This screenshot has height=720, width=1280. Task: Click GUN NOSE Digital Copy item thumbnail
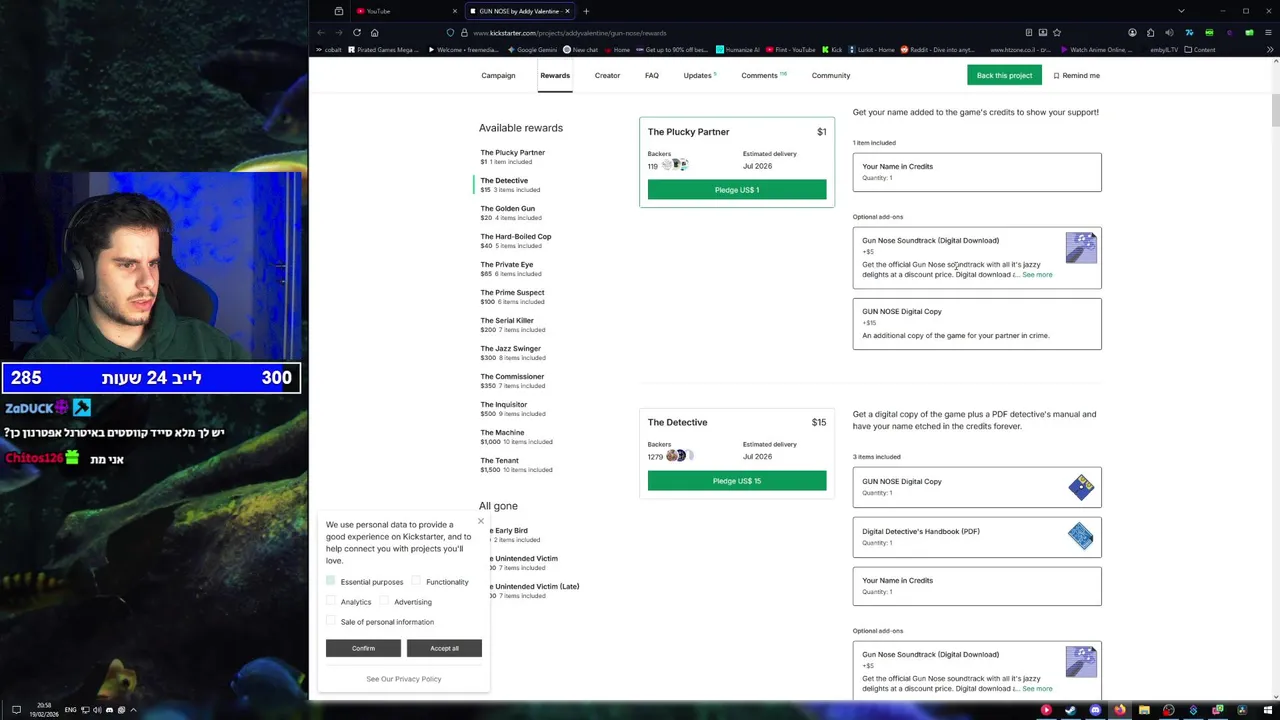[x=1081, y=487]
